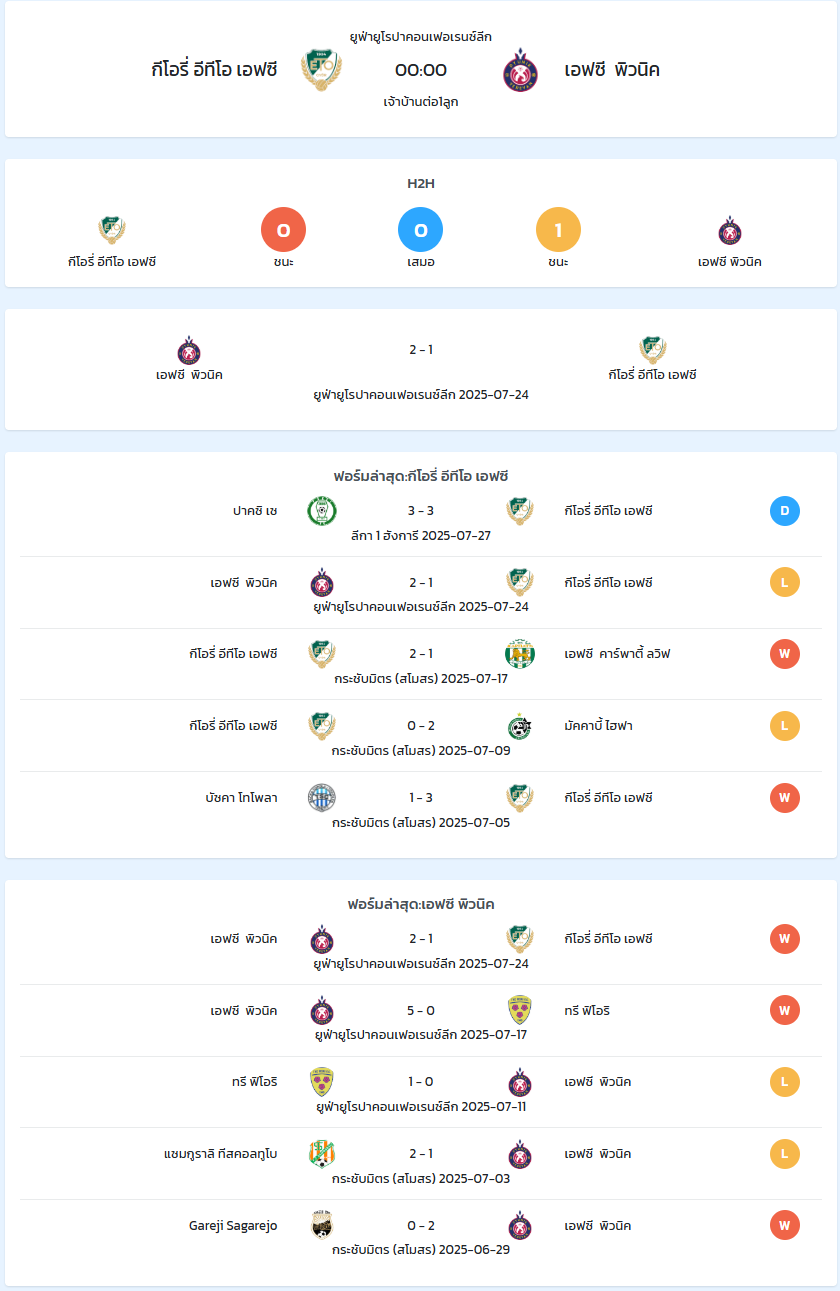
Task: Click the L badge on the Maccabi Haifa row
Action: 785,726
